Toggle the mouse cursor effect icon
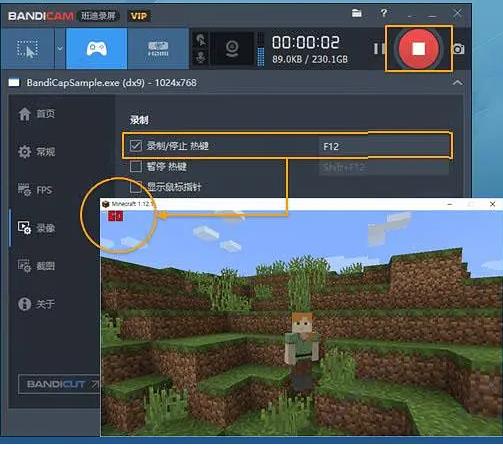The image size is (503, 449). tap(201, 40)
